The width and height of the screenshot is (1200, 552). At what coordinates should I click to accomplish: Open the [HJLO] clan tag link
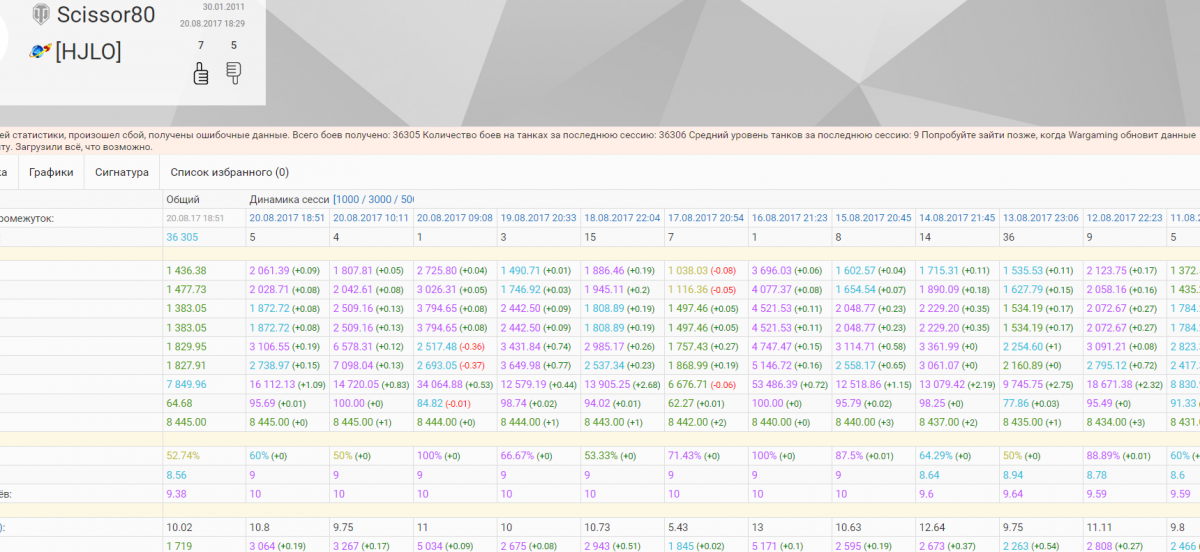pyautogui.click(x=88, y=51)
